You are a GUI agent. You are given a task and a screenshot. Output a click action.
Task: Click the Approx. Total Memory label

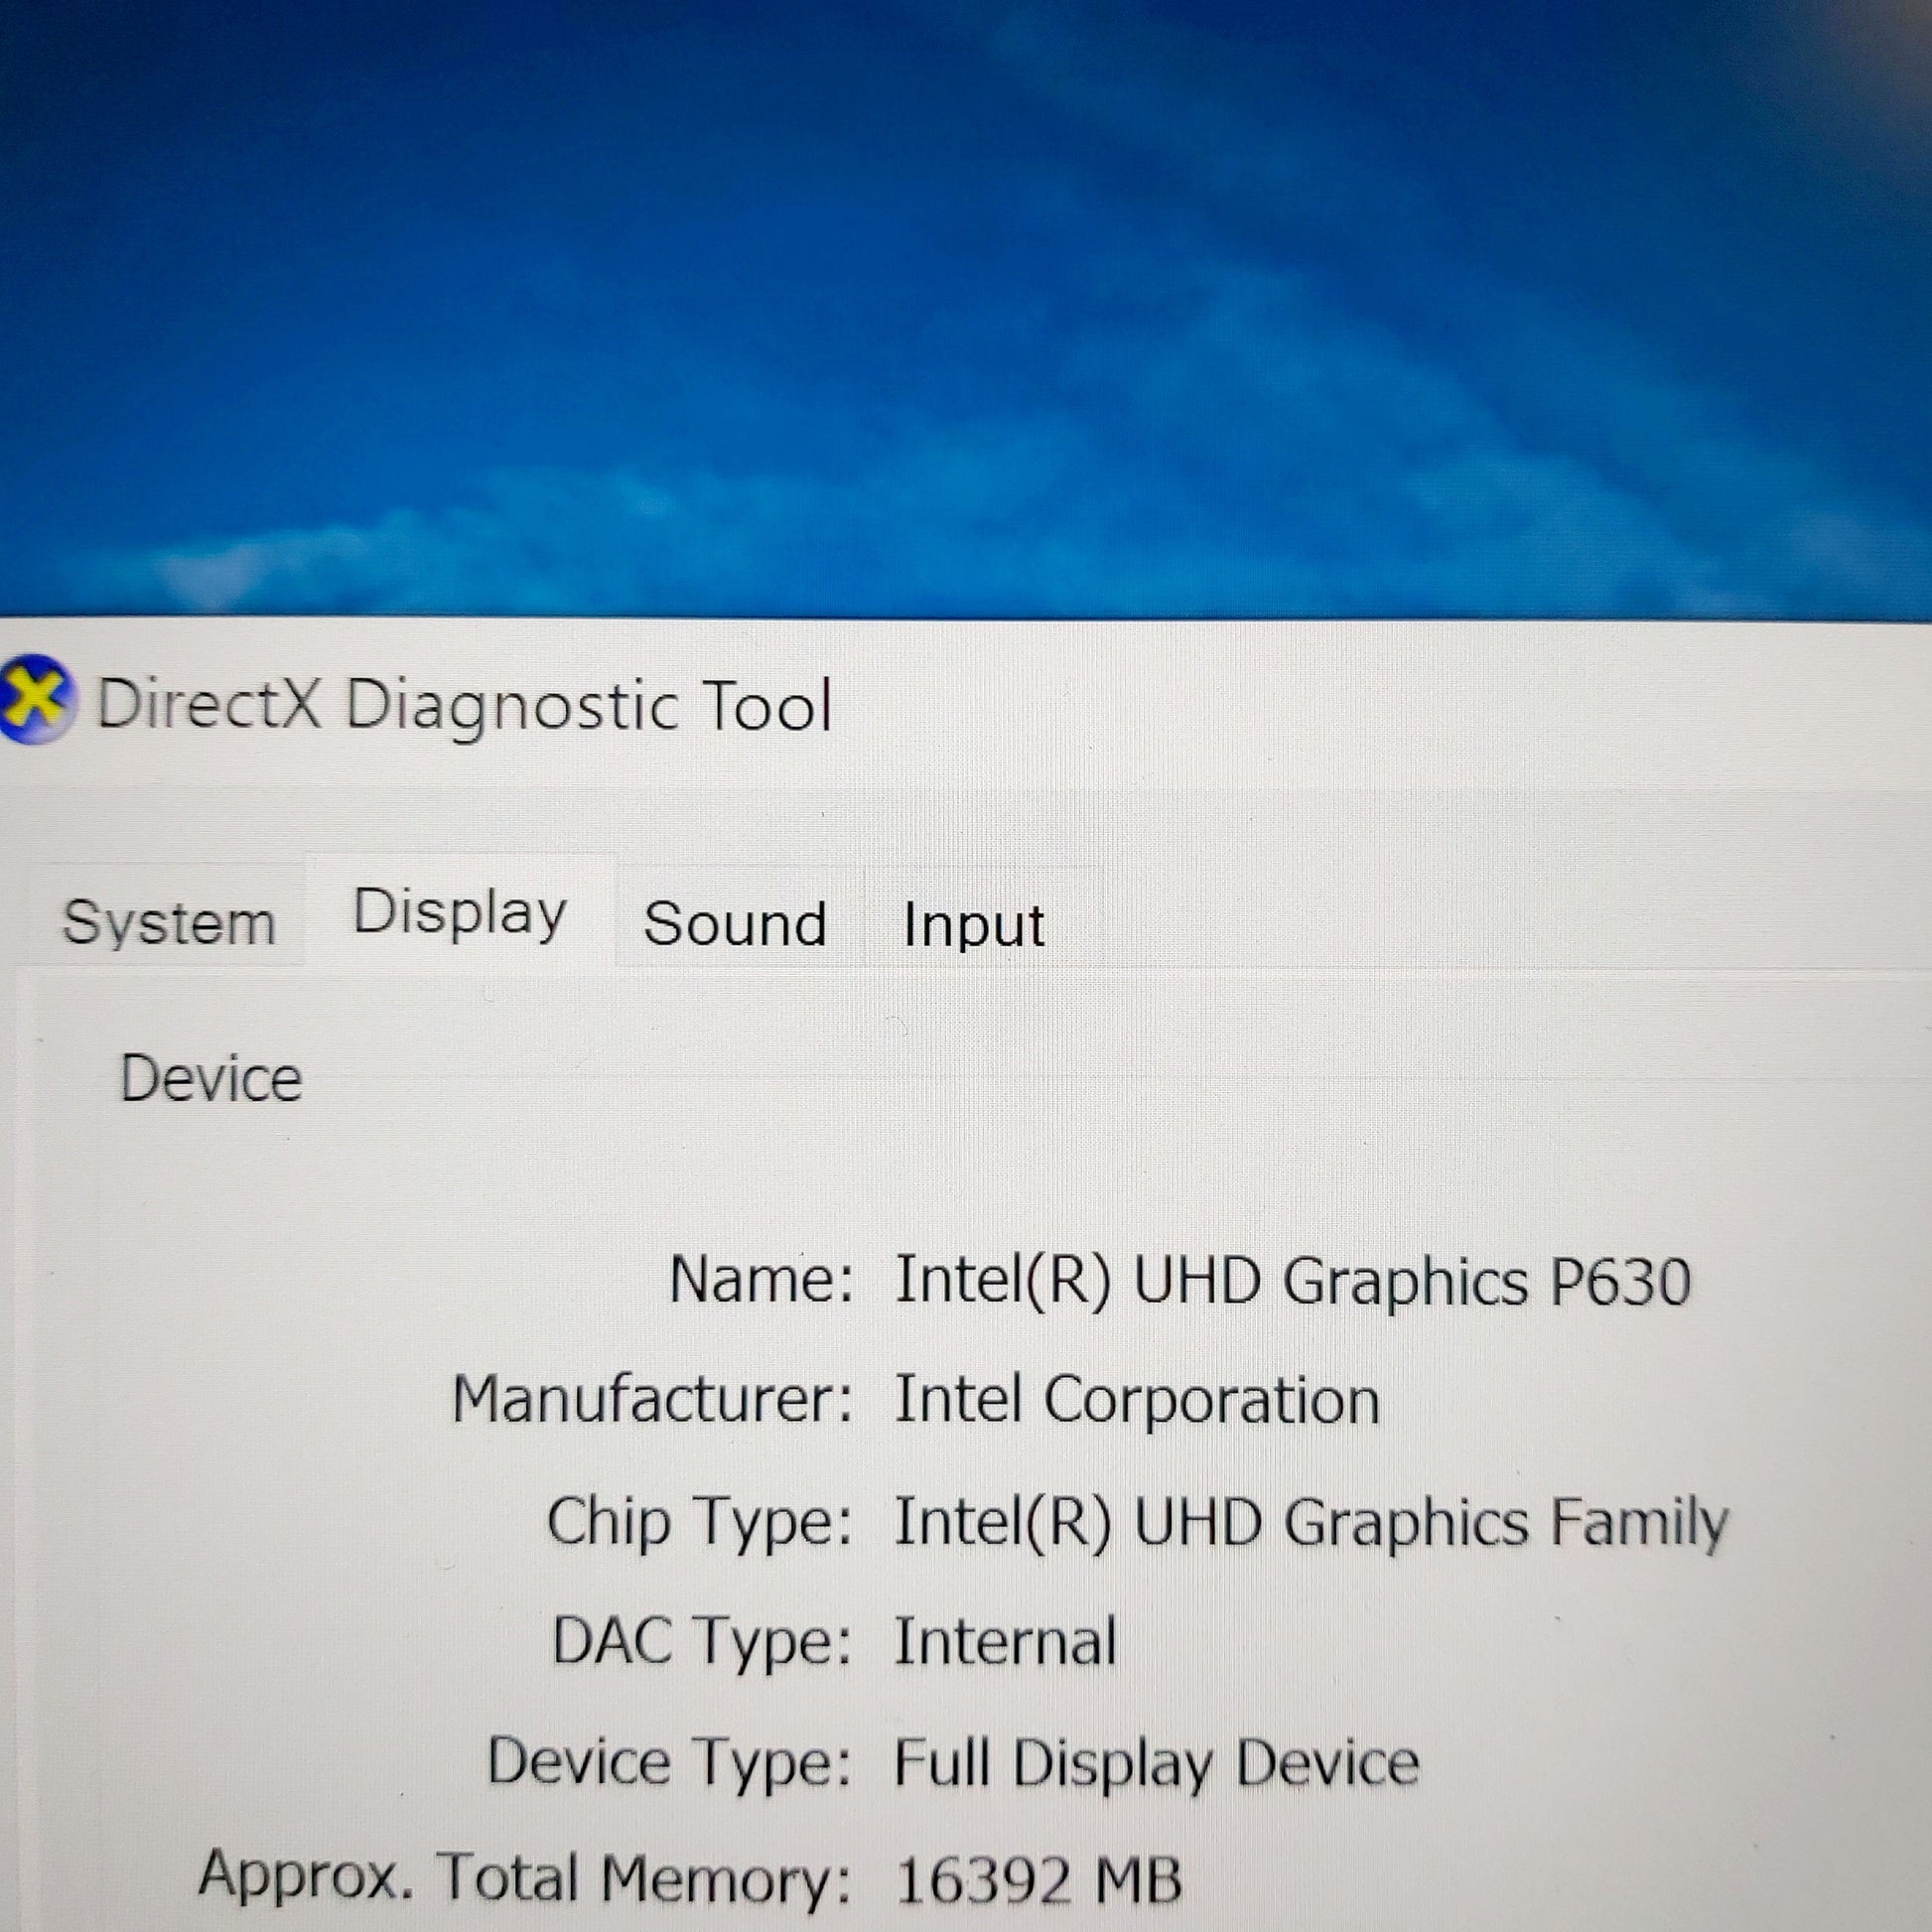pos(524,1877)
